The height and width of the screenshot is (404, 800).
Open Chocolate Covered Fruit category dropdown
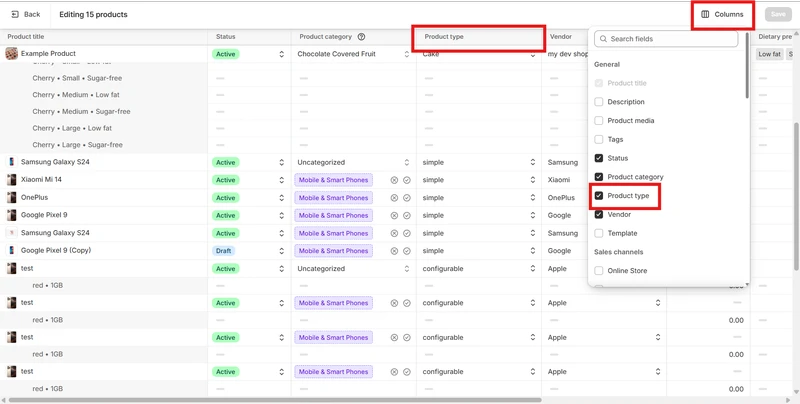point(407,54)
